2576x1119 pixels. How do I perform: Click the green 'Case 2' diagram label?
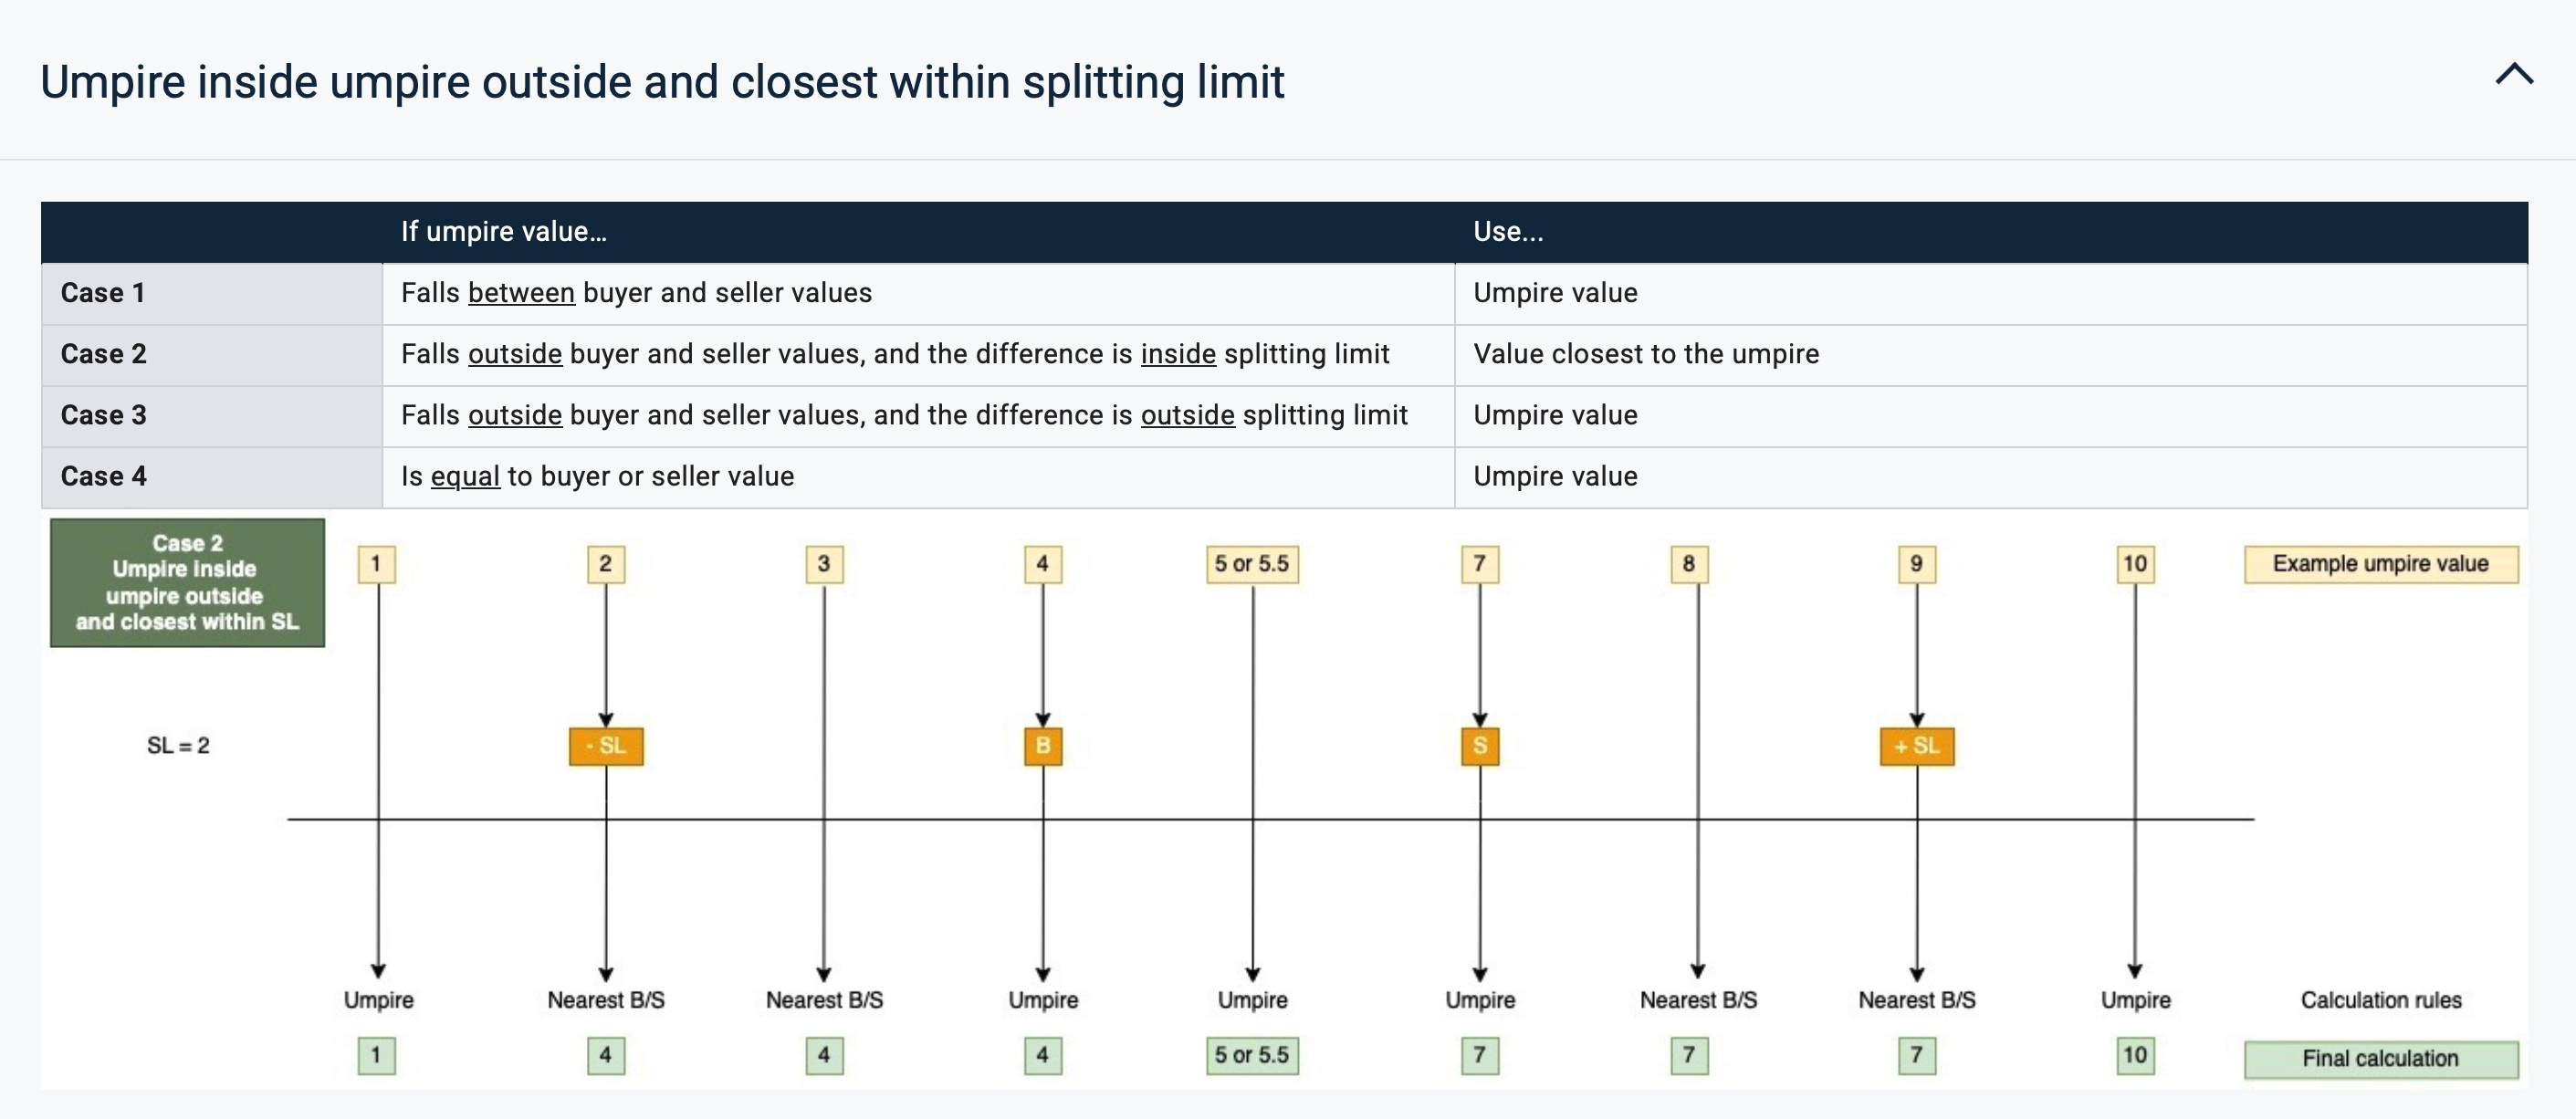[187, 582]
